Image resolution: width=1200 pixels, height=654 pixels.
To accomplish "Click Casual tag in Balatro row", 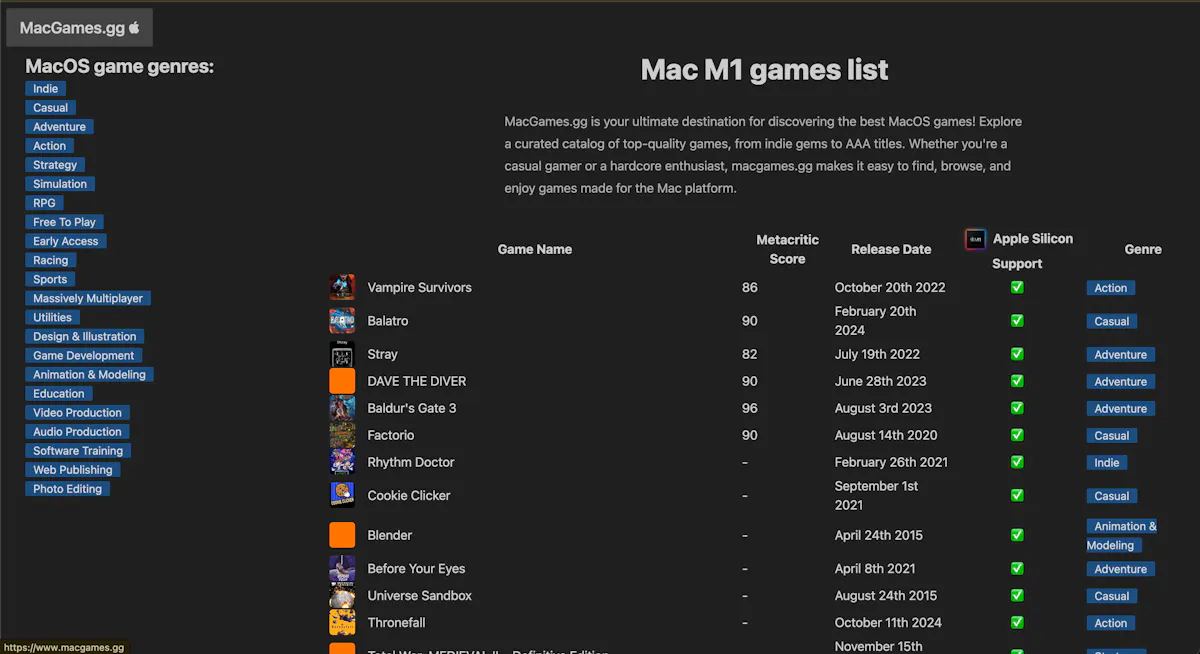I will tap(1112, 322).
